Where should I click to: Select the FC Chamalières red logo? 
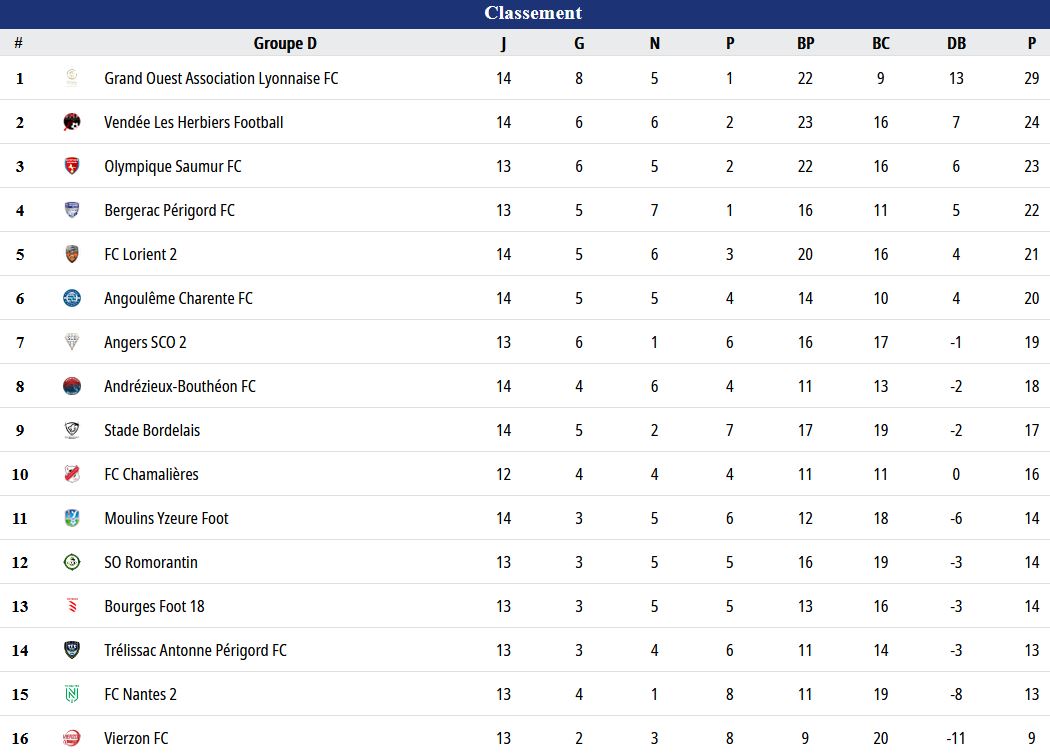72,474
